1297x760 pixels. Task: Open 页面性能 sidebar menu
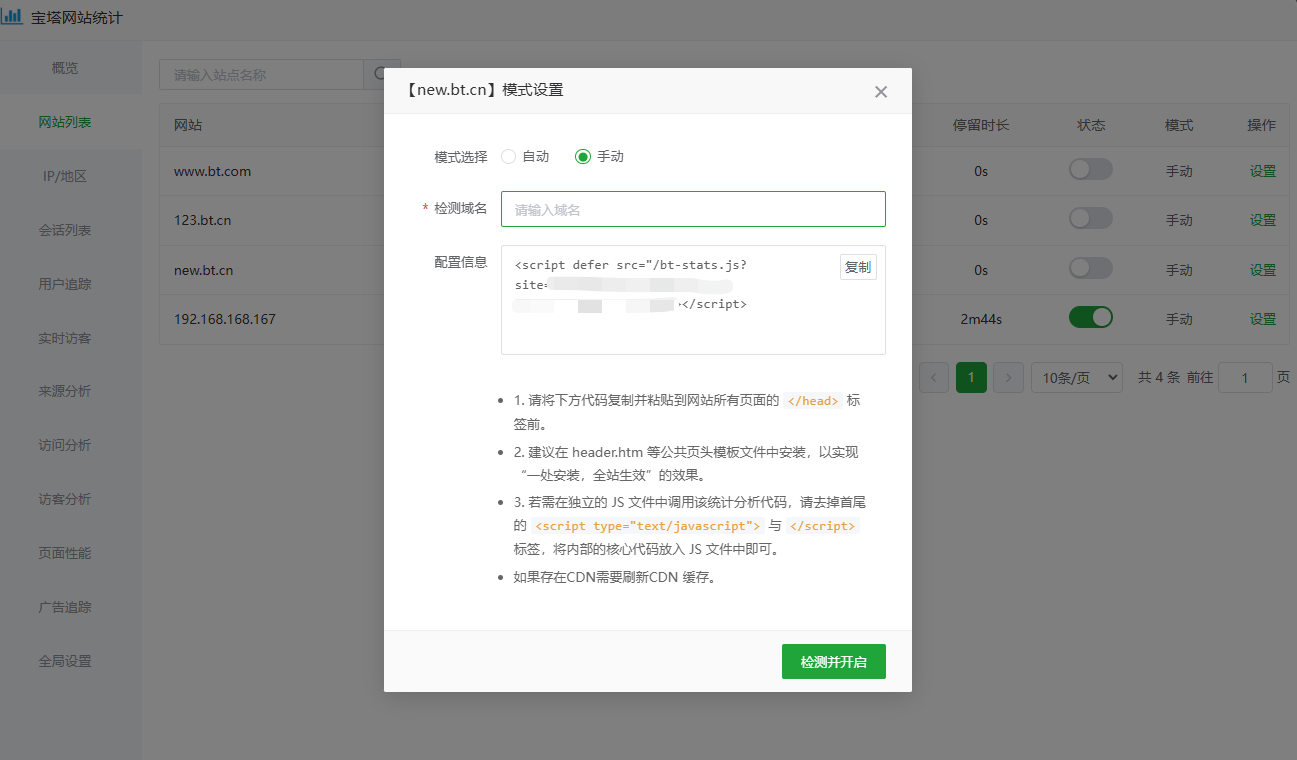pyautogui.click(x=65, y=553)
